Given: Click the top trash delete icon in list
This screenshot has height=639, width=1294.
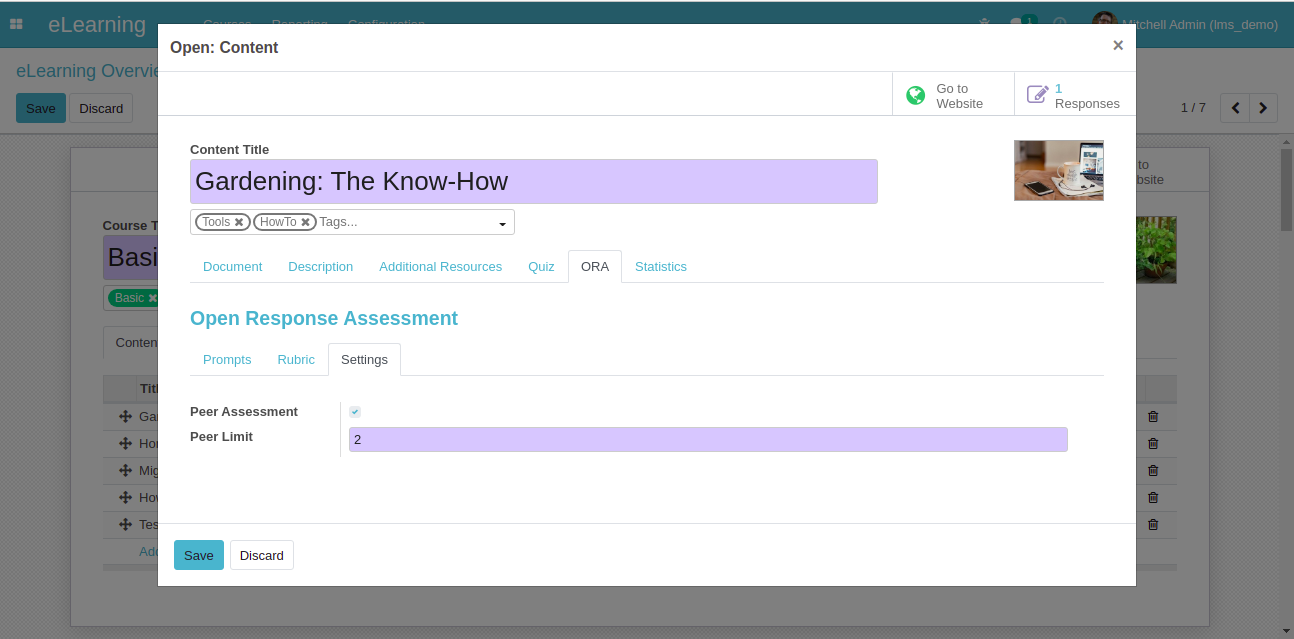Looking at the screenshot, I should (x=1153, y=416).
